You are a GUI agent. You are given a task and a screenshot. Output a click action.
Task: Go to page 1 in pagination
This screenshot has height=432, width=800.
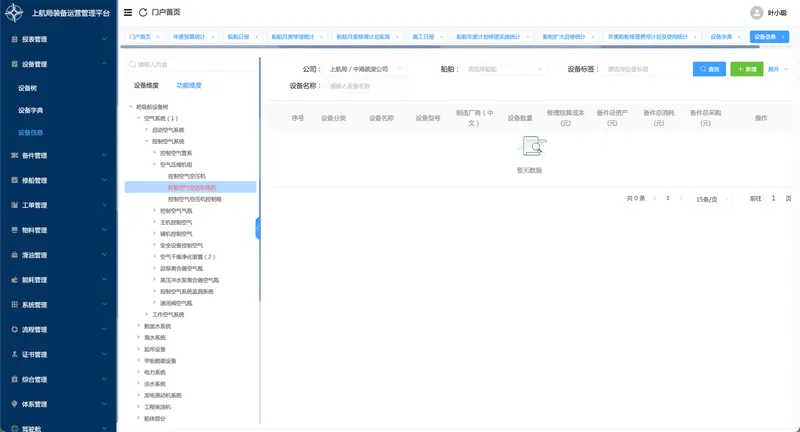pyautogui.click(x=667, y=198)
